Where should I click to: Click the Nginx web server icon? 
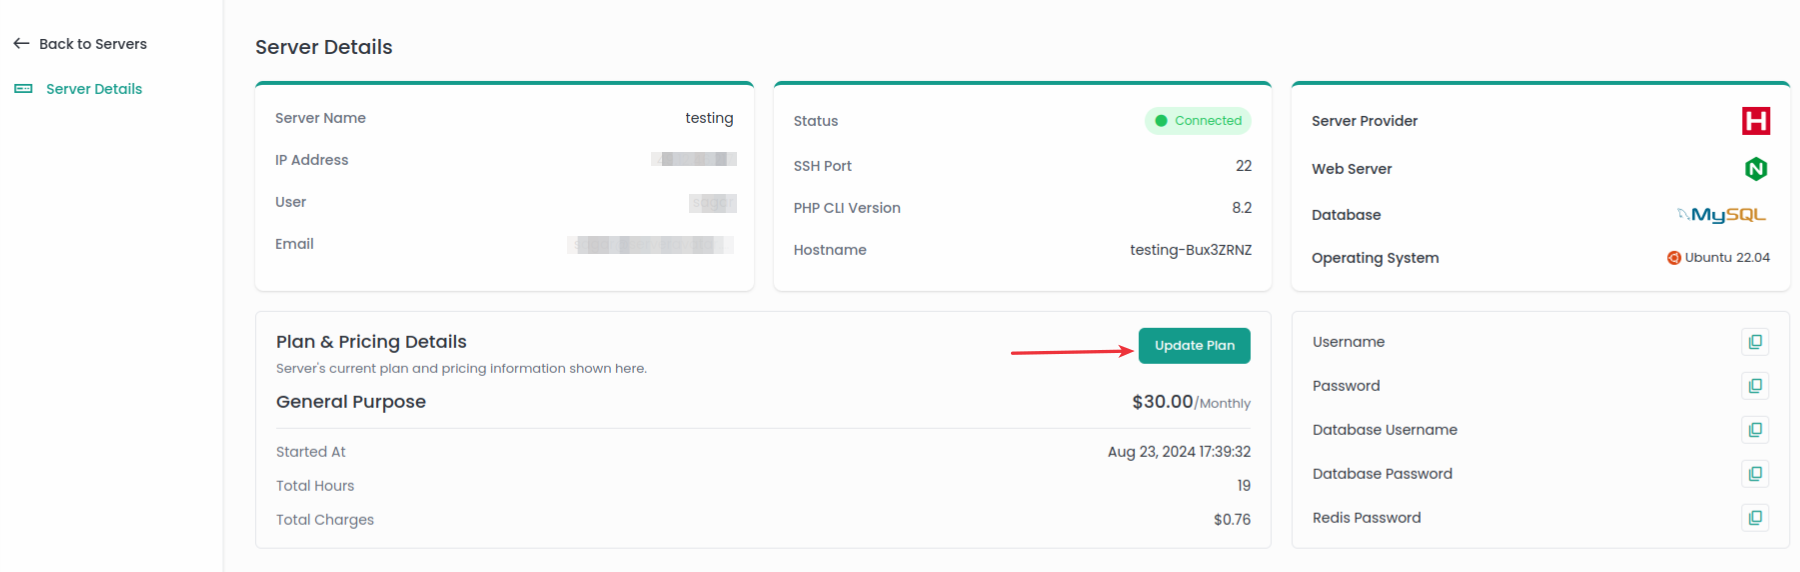click(1756, 169)
